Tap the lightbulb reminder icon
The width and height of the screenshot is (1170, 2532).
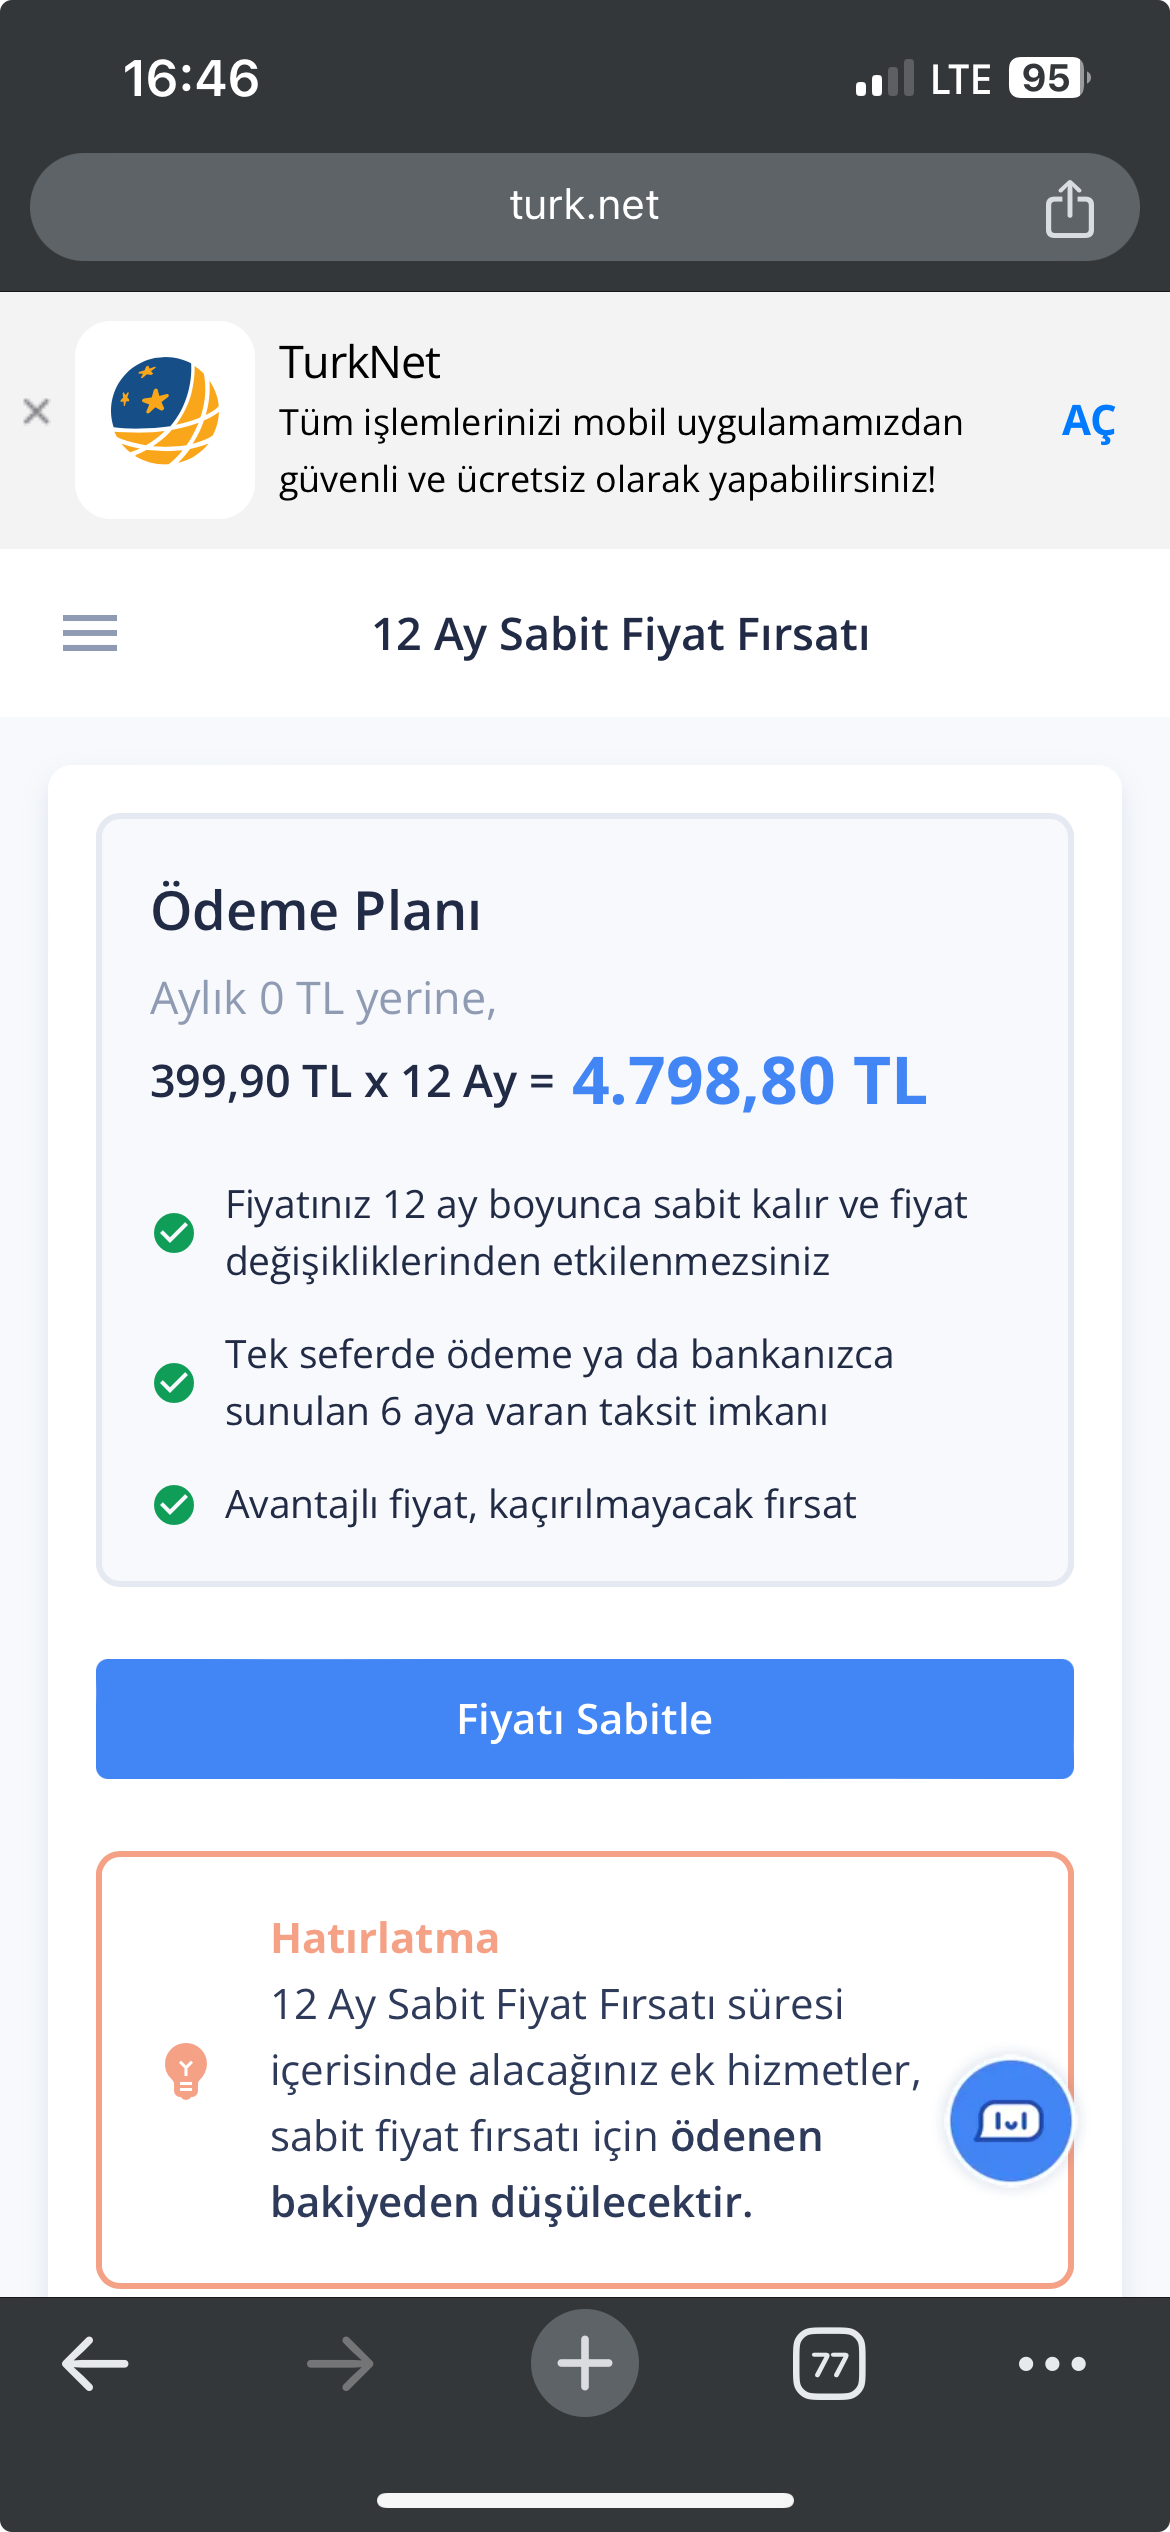click(186, 2070)
